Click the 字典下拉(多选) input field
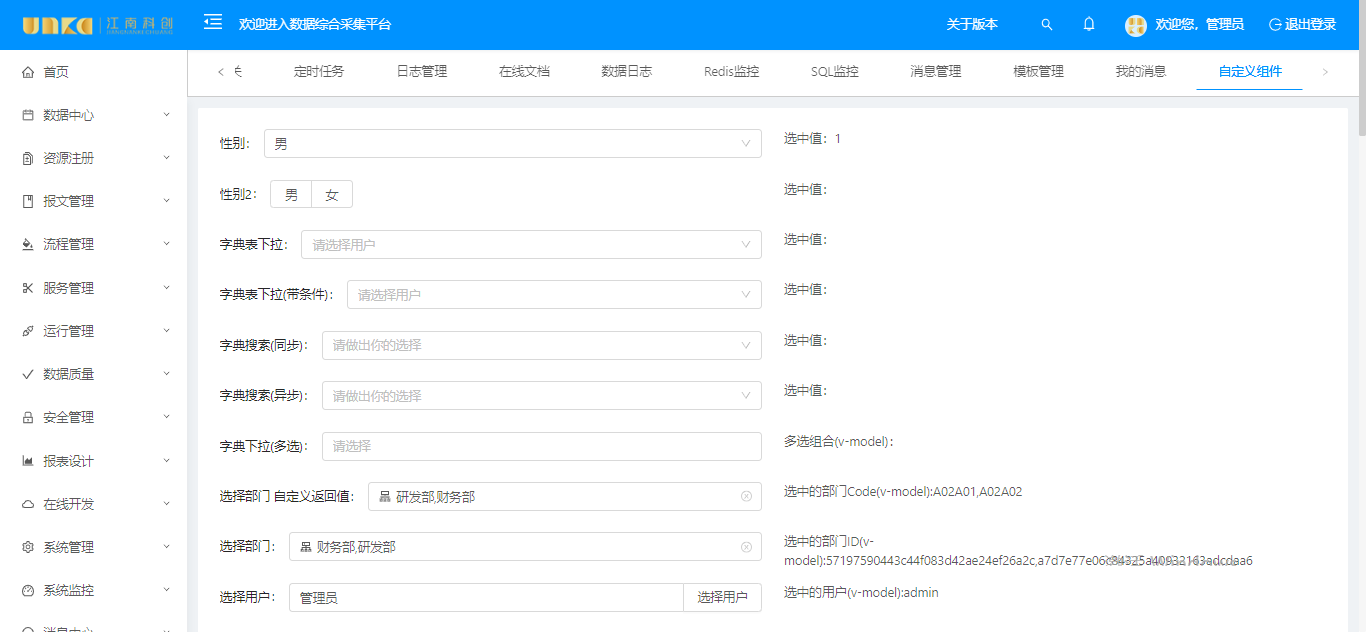Viewport: 1366px width, 632px height. pyautogui.click(x=541, y=446)
